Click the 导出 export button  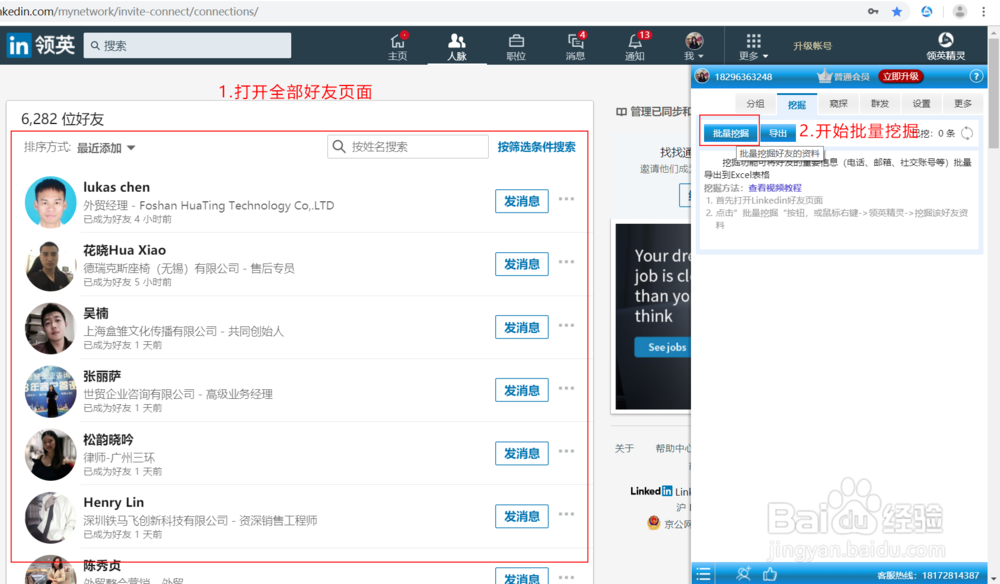pos(777,133)
